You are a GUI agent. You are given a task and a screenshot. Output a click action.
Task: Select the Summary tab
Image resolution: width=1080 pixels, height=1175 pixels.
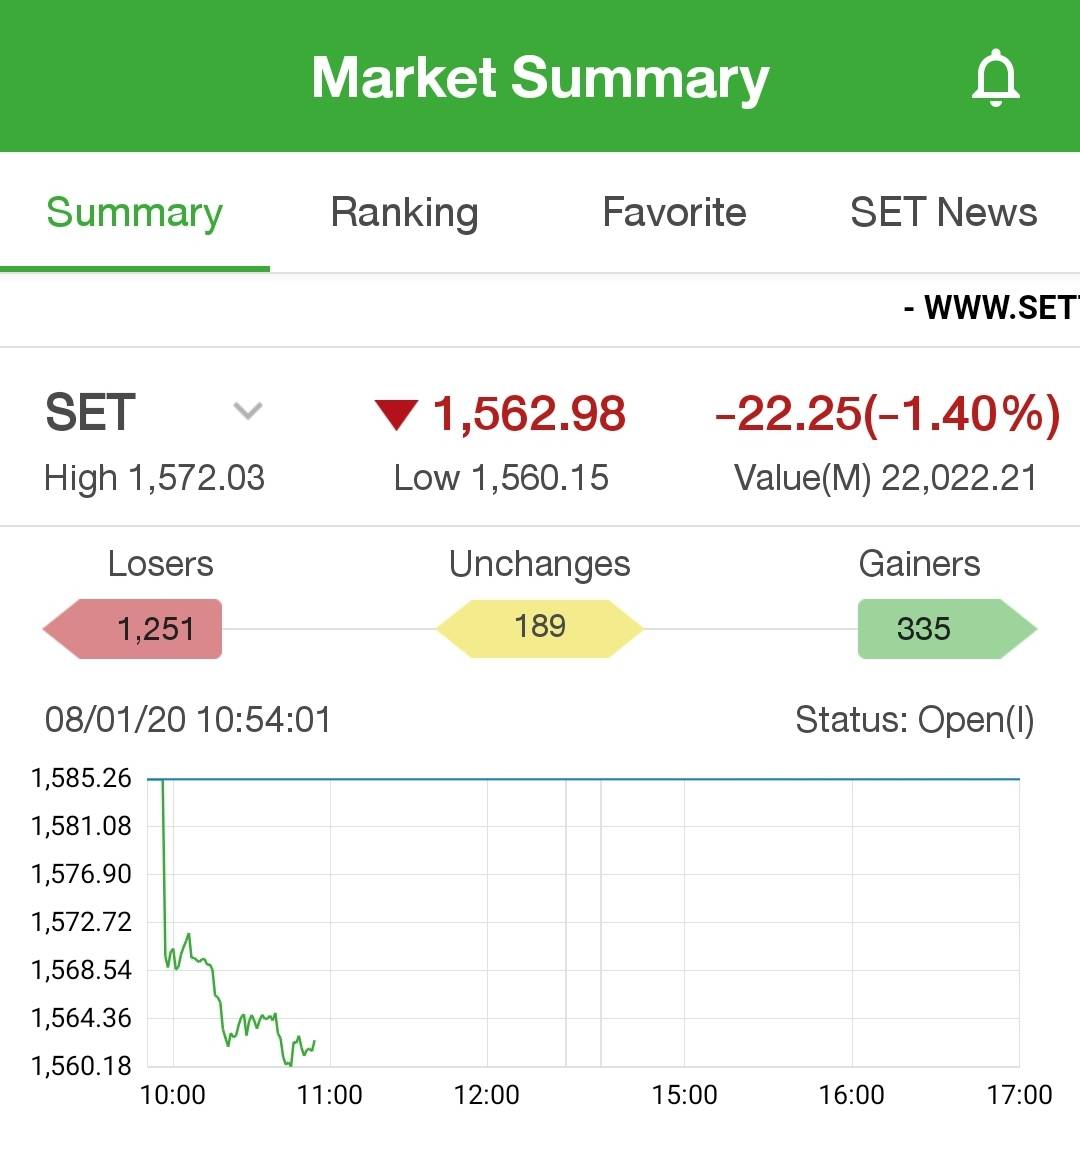(135, 213)
